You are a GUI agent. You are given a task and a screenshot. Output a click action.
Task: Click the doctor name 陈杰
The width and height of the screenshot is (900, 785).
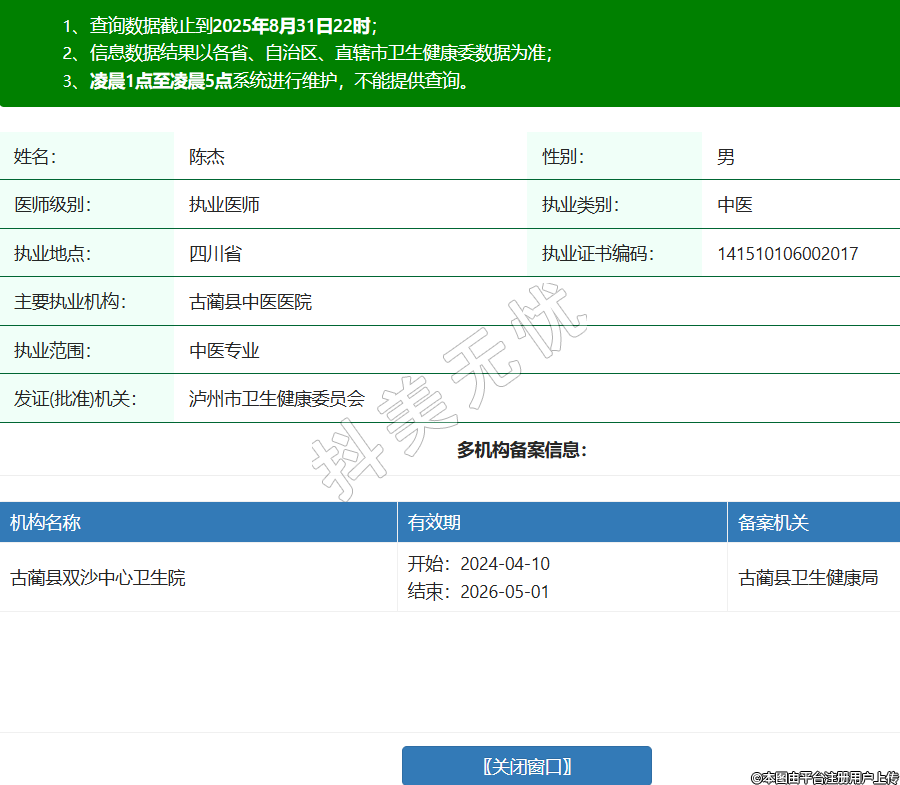[207, 157]
